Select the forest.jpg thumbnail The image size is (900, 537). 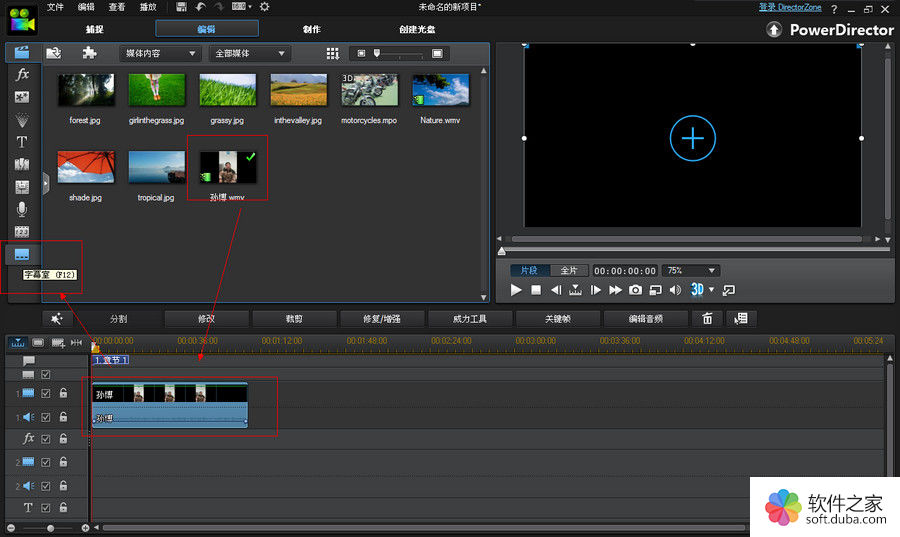coord(86,90)
